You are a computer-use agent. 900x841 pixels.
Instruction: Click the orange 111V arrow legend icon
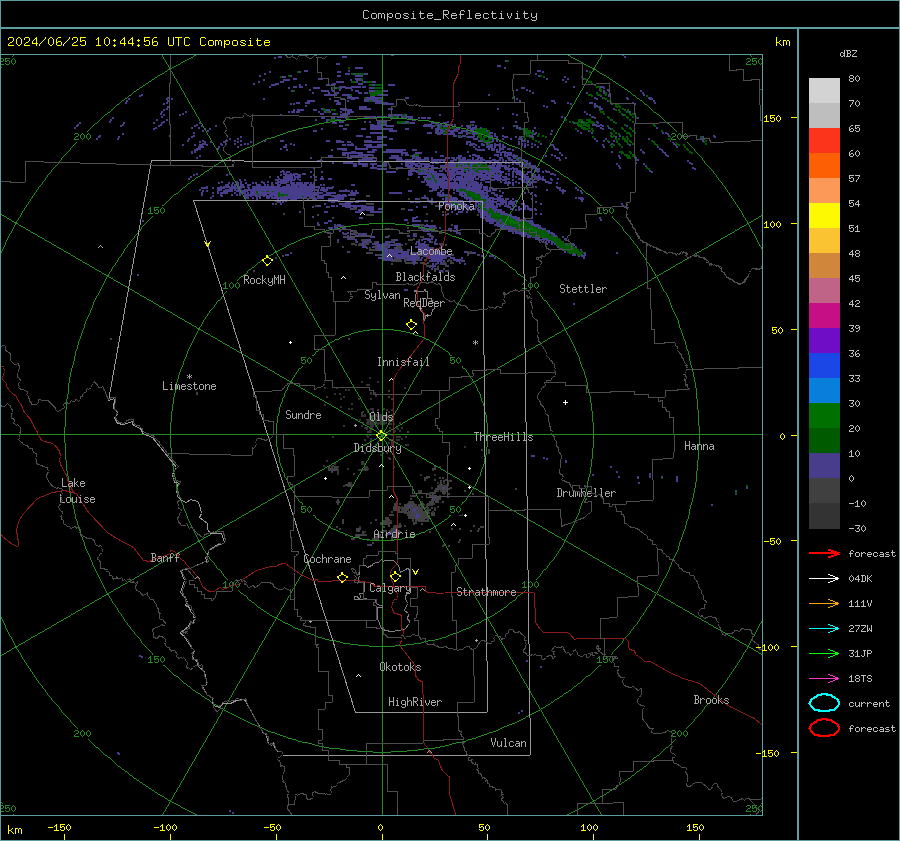coord(824,603)
